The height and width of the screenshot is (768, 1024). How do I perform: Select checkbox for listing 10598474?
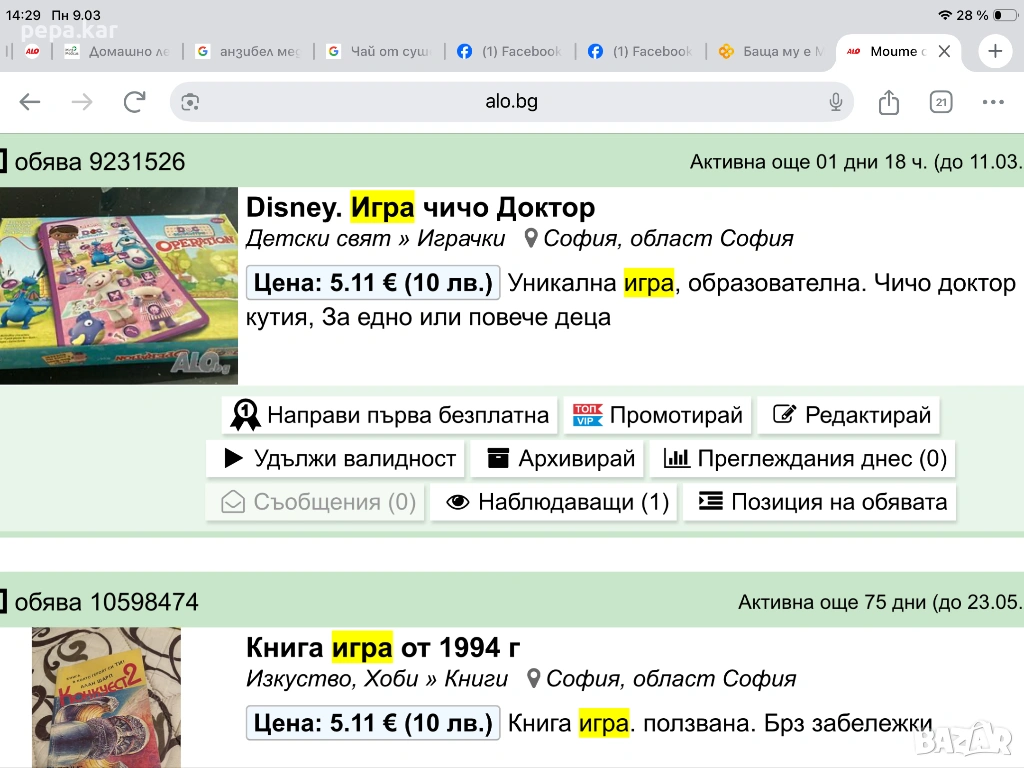(3, 602)
